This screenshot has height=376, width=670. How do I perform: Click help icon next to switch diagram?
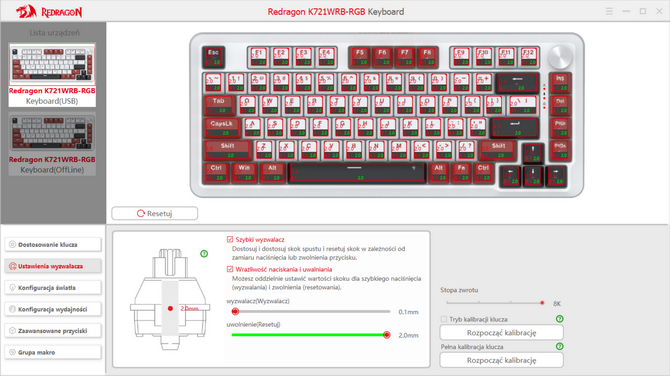204,254
